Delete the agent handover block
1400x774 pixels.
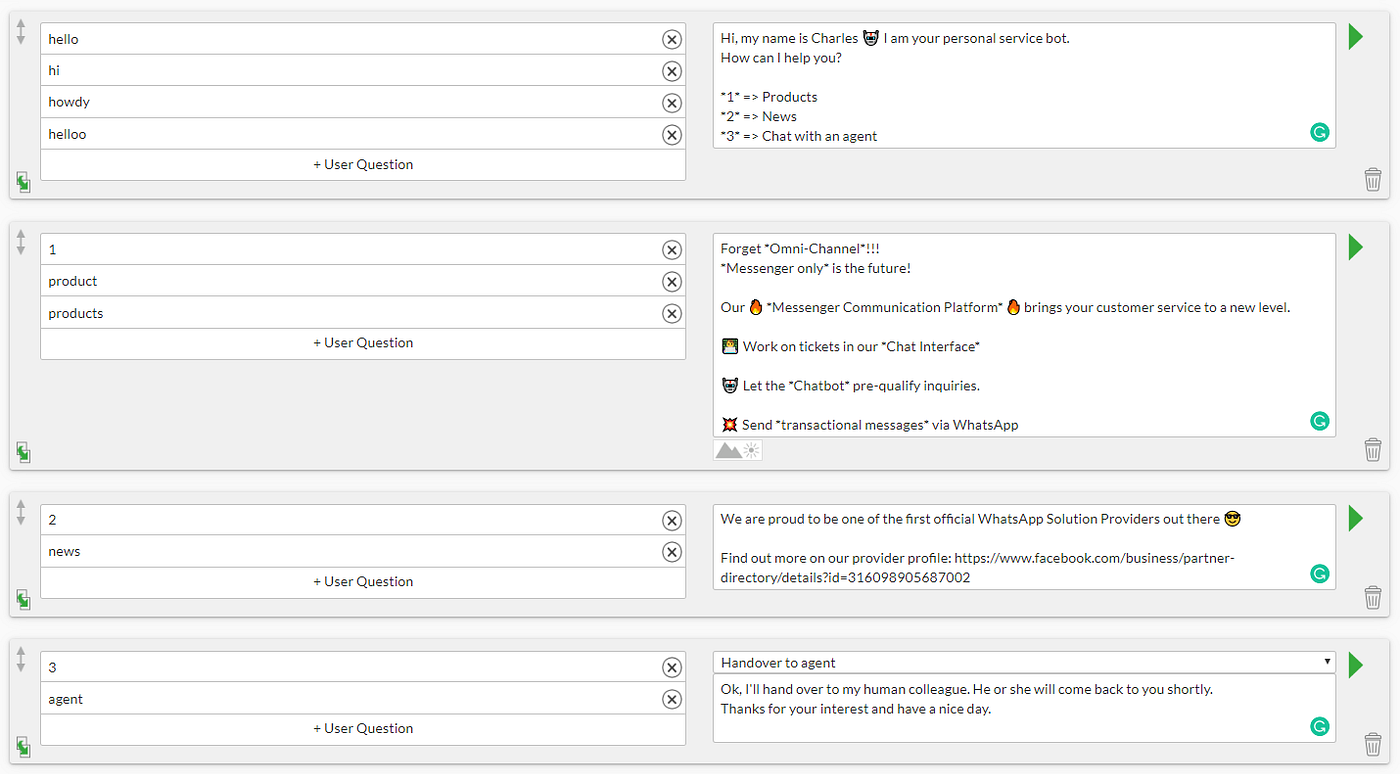(1373, 744)
